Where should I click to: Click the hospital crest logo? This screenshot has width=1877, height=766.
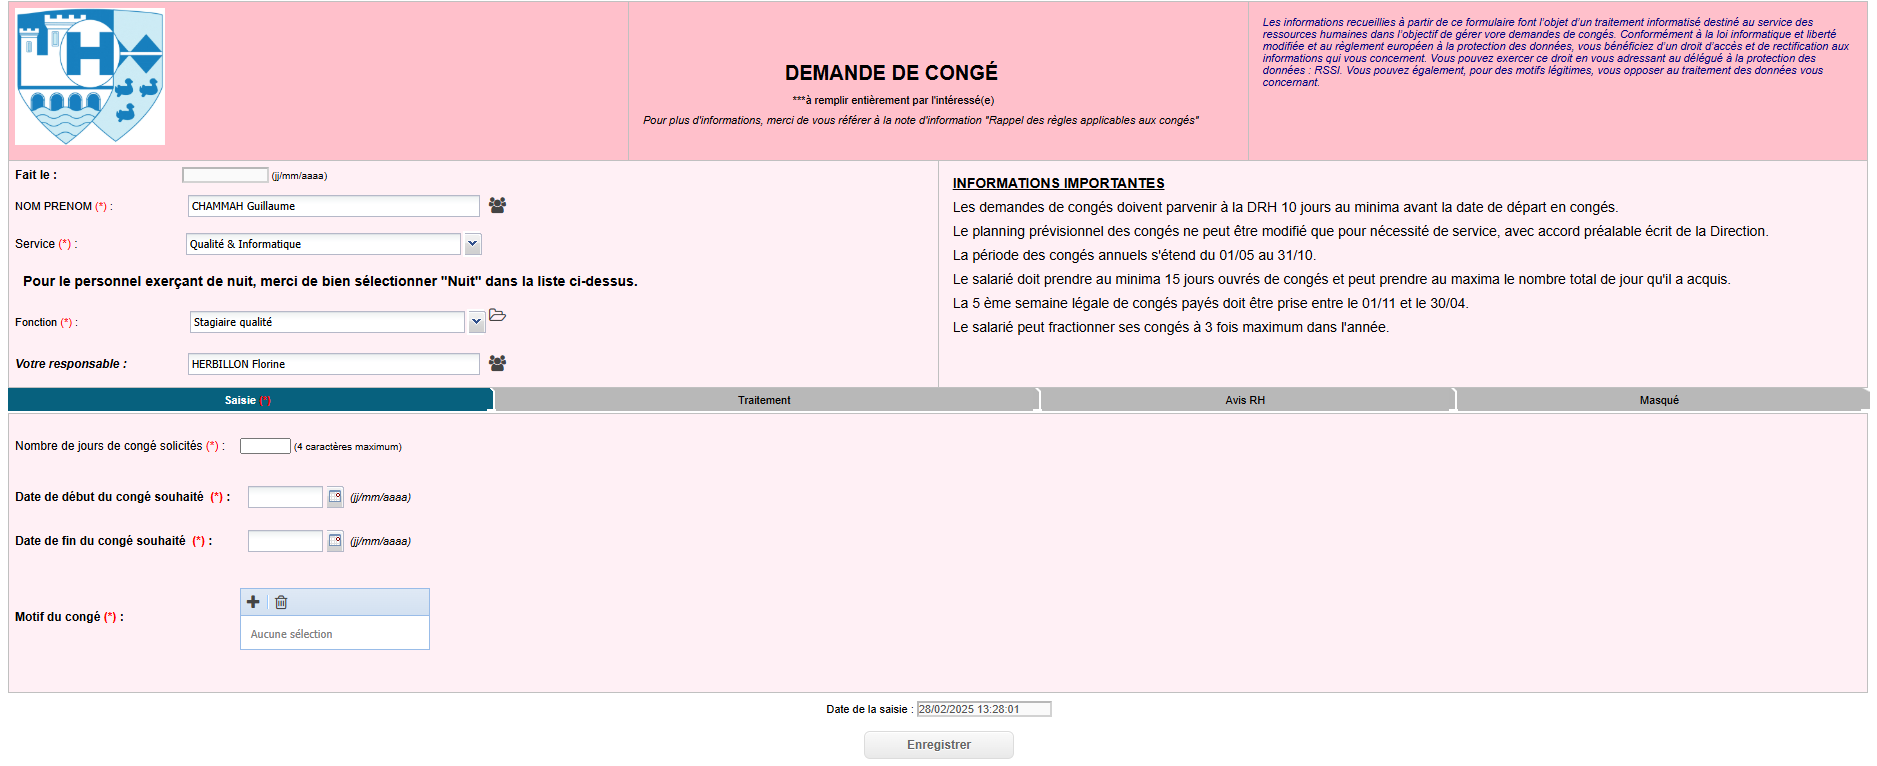(90, 77)
